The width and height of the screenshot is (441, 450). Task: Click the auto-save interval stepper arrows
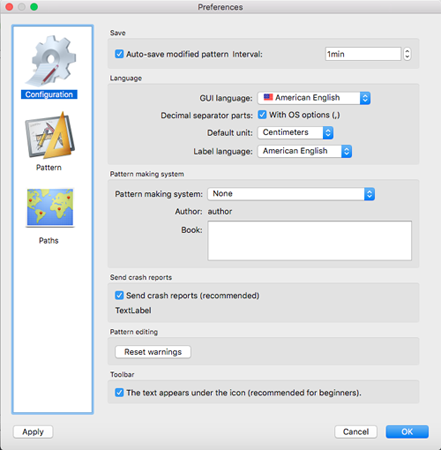click(x=407, y=54)
